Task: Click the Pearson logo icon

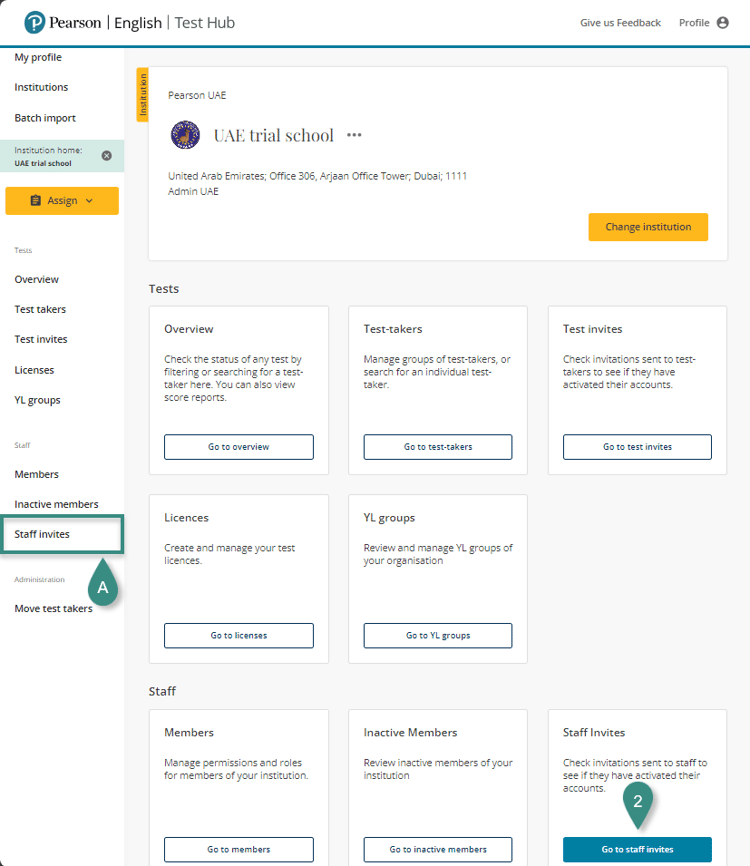Action: [x=36, y=22]
